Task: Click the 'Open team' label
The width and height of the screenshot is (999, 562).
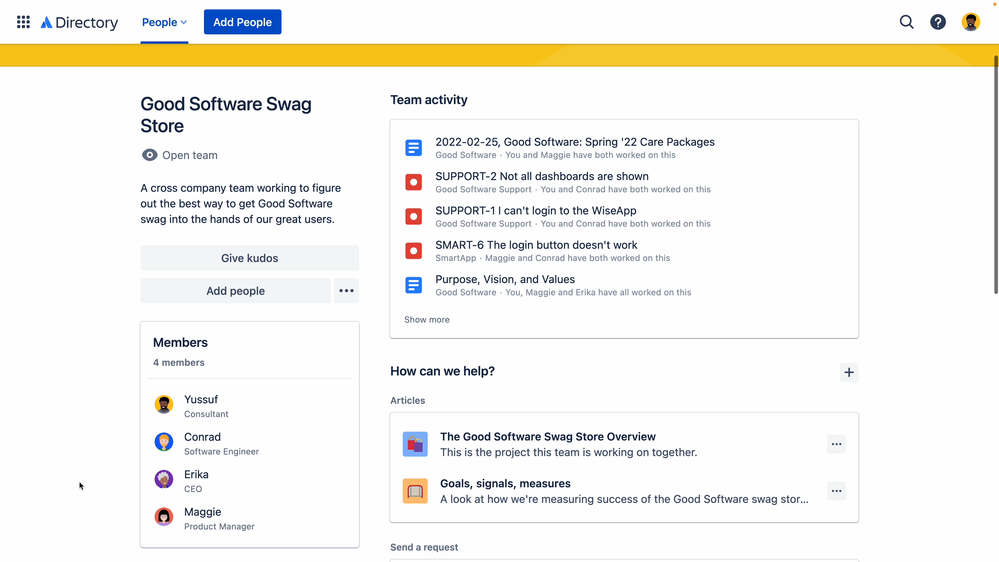Action: [x=190, y=155]
